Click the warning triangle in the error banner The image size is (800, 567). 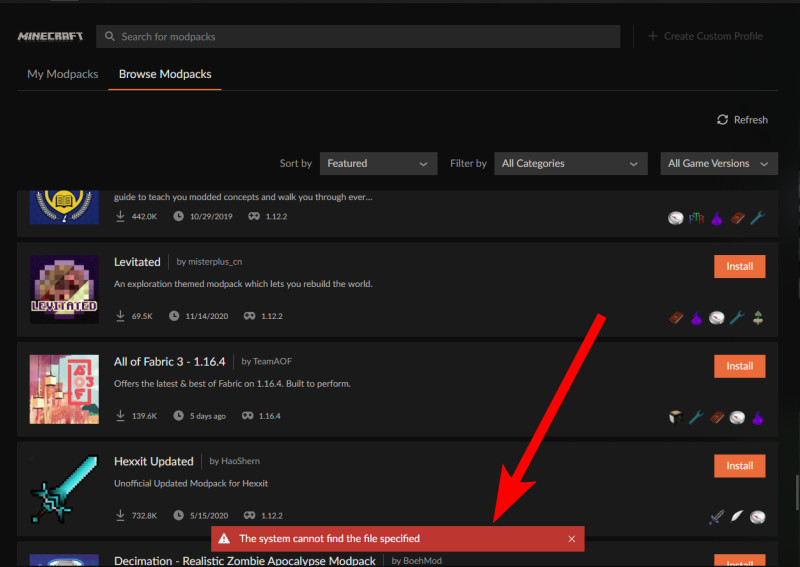pyautogui.click(x=224, y=538)
